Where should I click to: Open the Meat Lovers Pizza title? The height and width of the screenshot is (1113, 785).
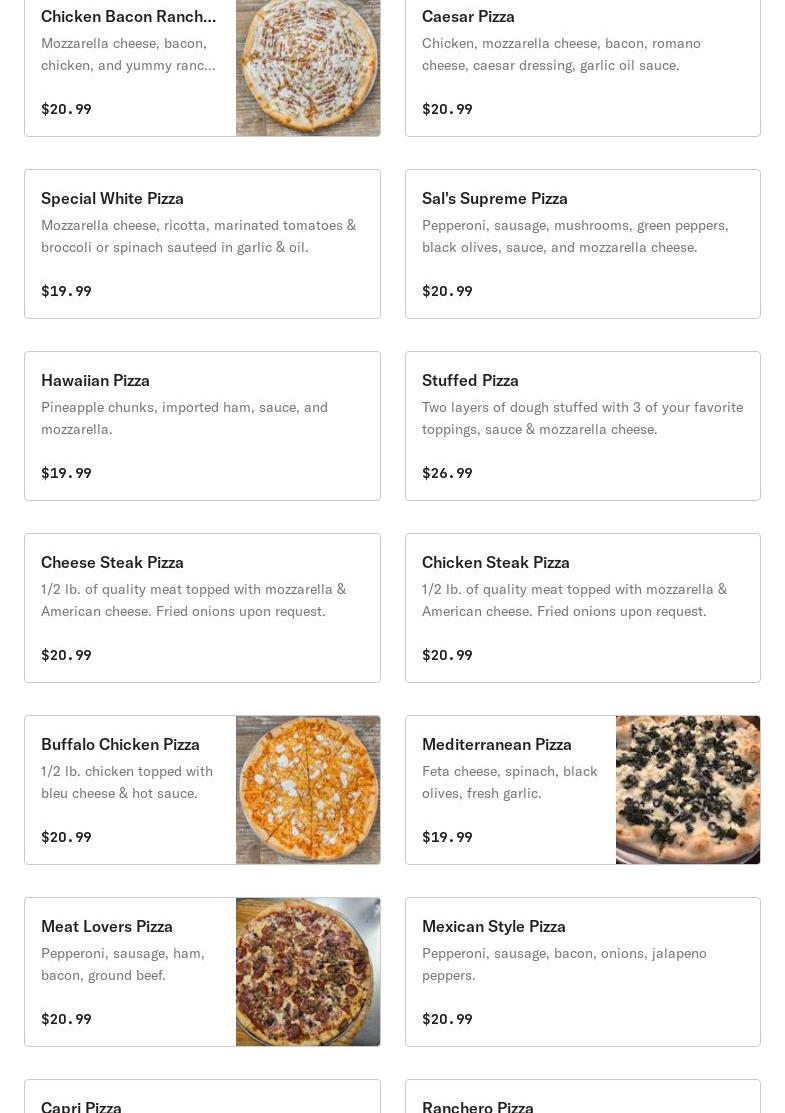(106, 926)
